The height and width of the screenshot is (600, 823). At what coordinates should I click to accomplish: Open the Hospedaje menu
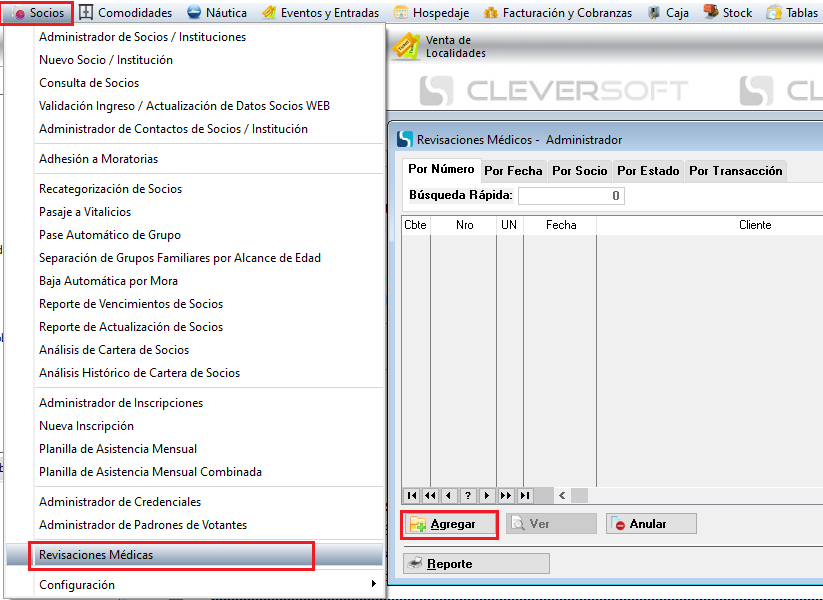point(431,13)
